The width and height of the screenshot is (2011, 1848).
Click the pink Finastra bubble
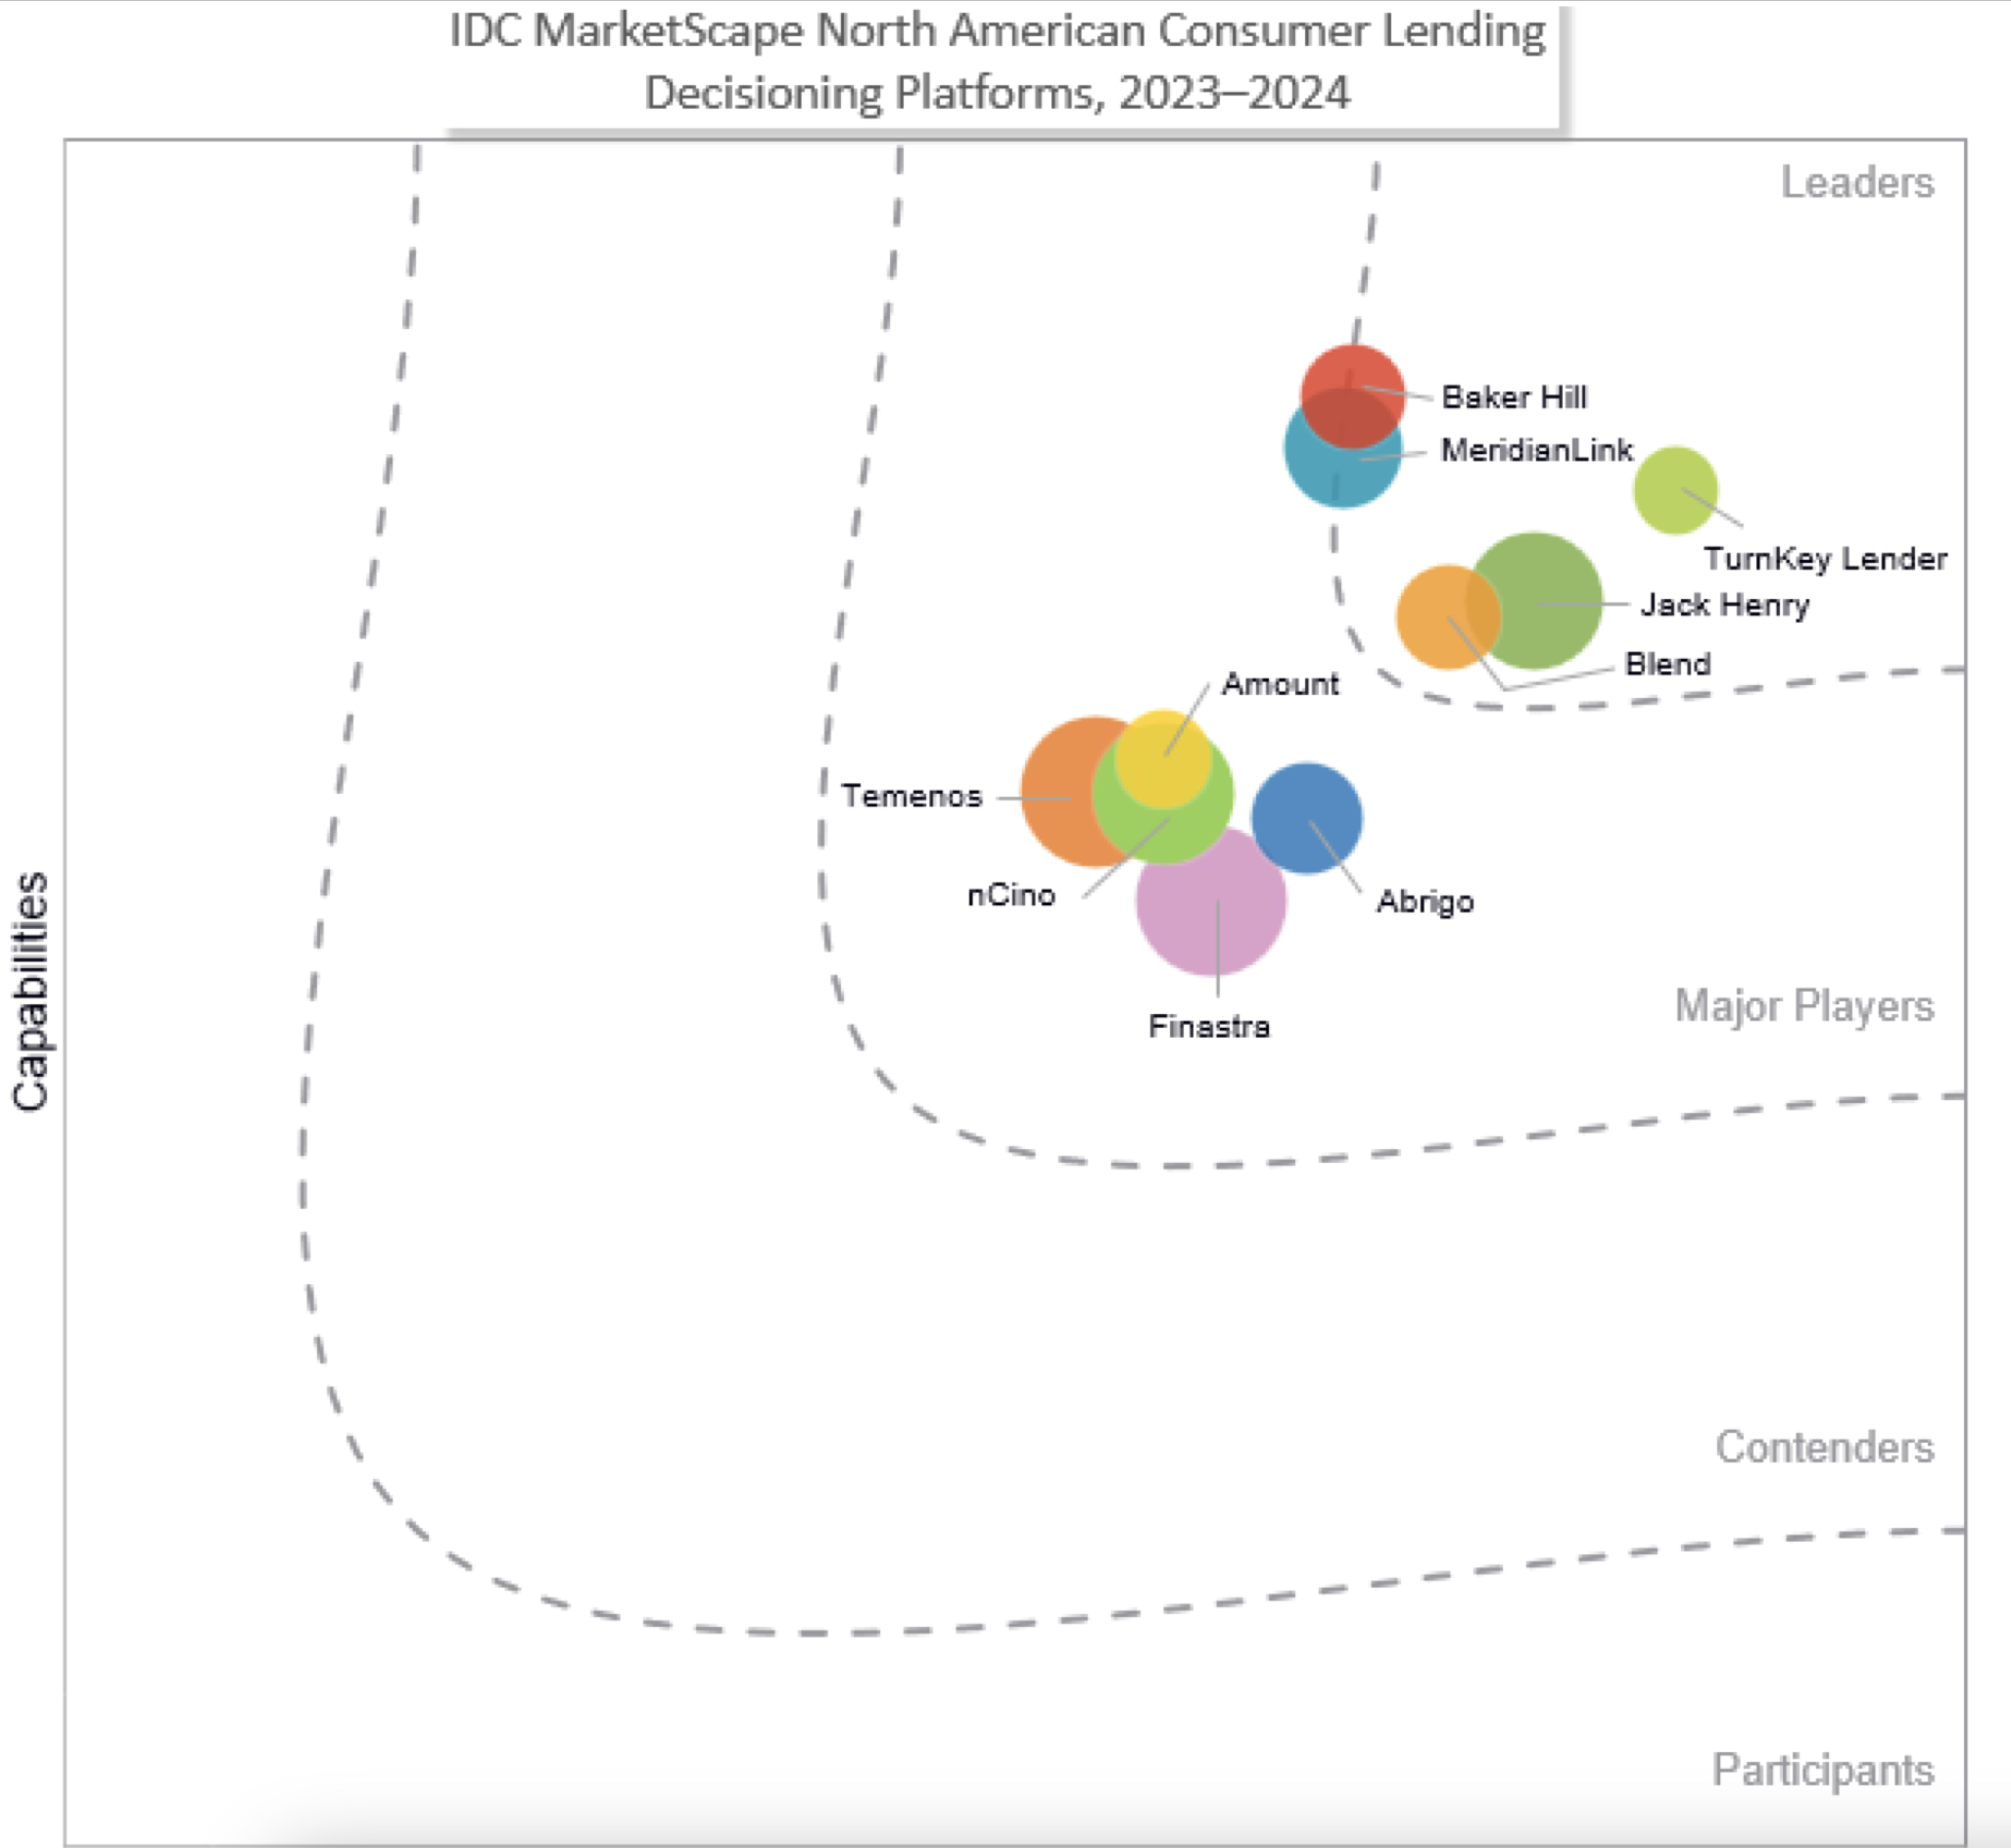pyautogui.click(x=1210, y=900)
